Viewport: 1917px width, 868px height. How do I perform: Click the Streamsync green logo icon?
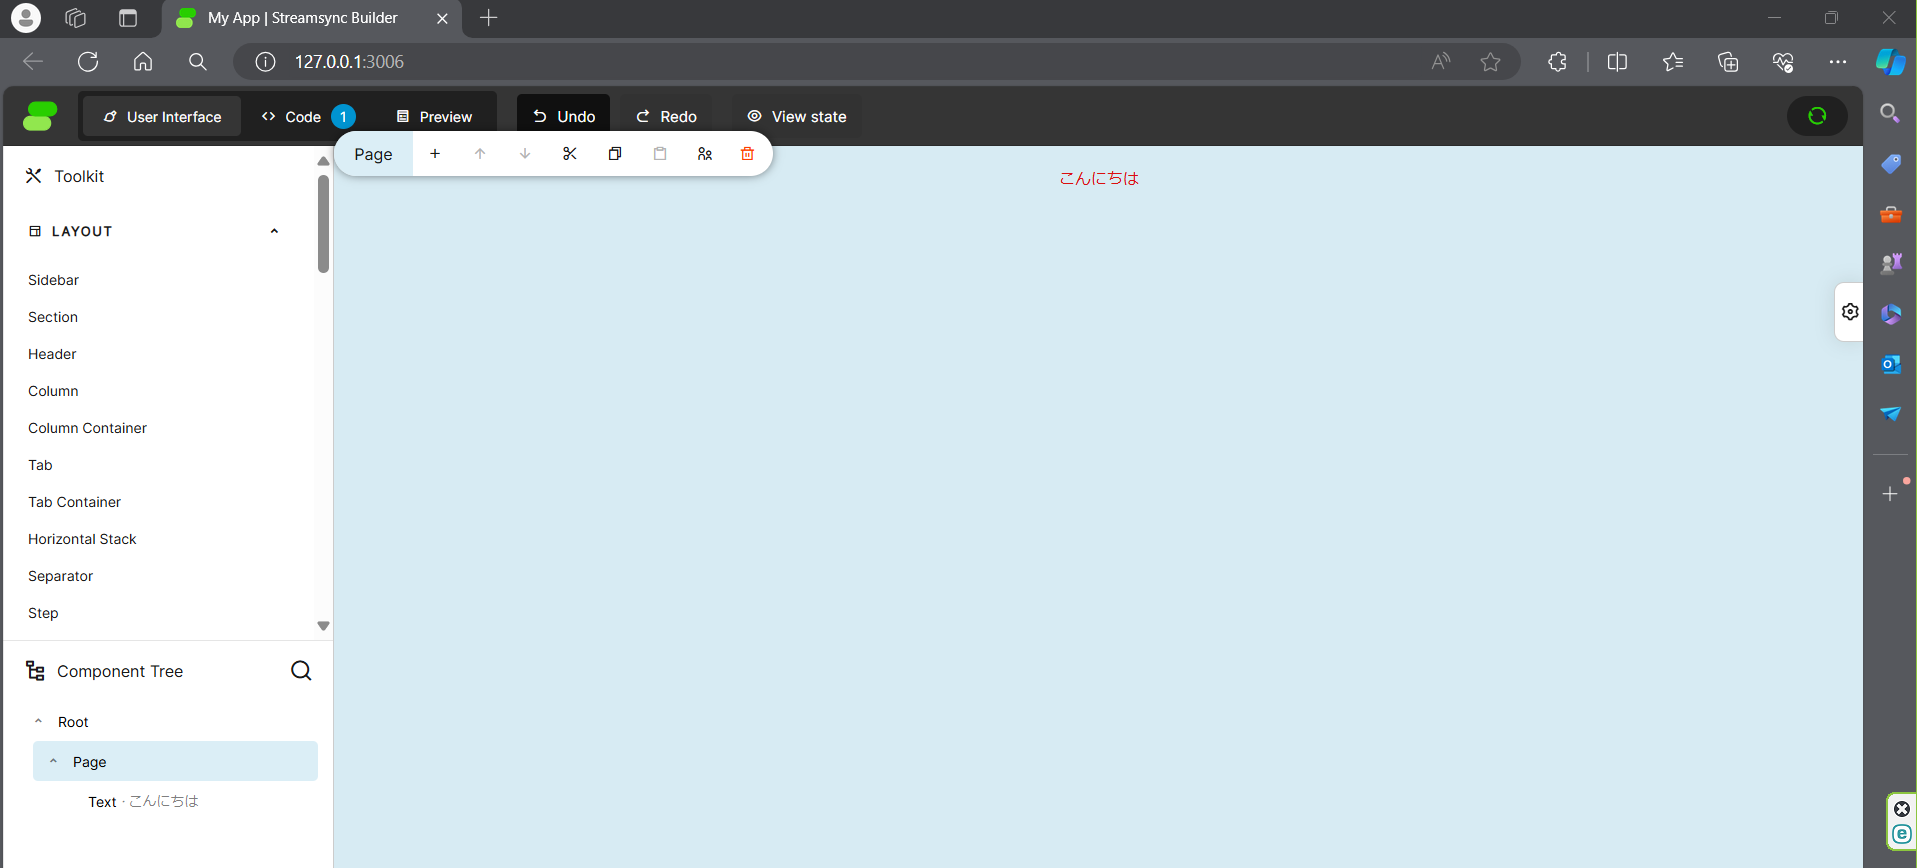coord(40,116)
